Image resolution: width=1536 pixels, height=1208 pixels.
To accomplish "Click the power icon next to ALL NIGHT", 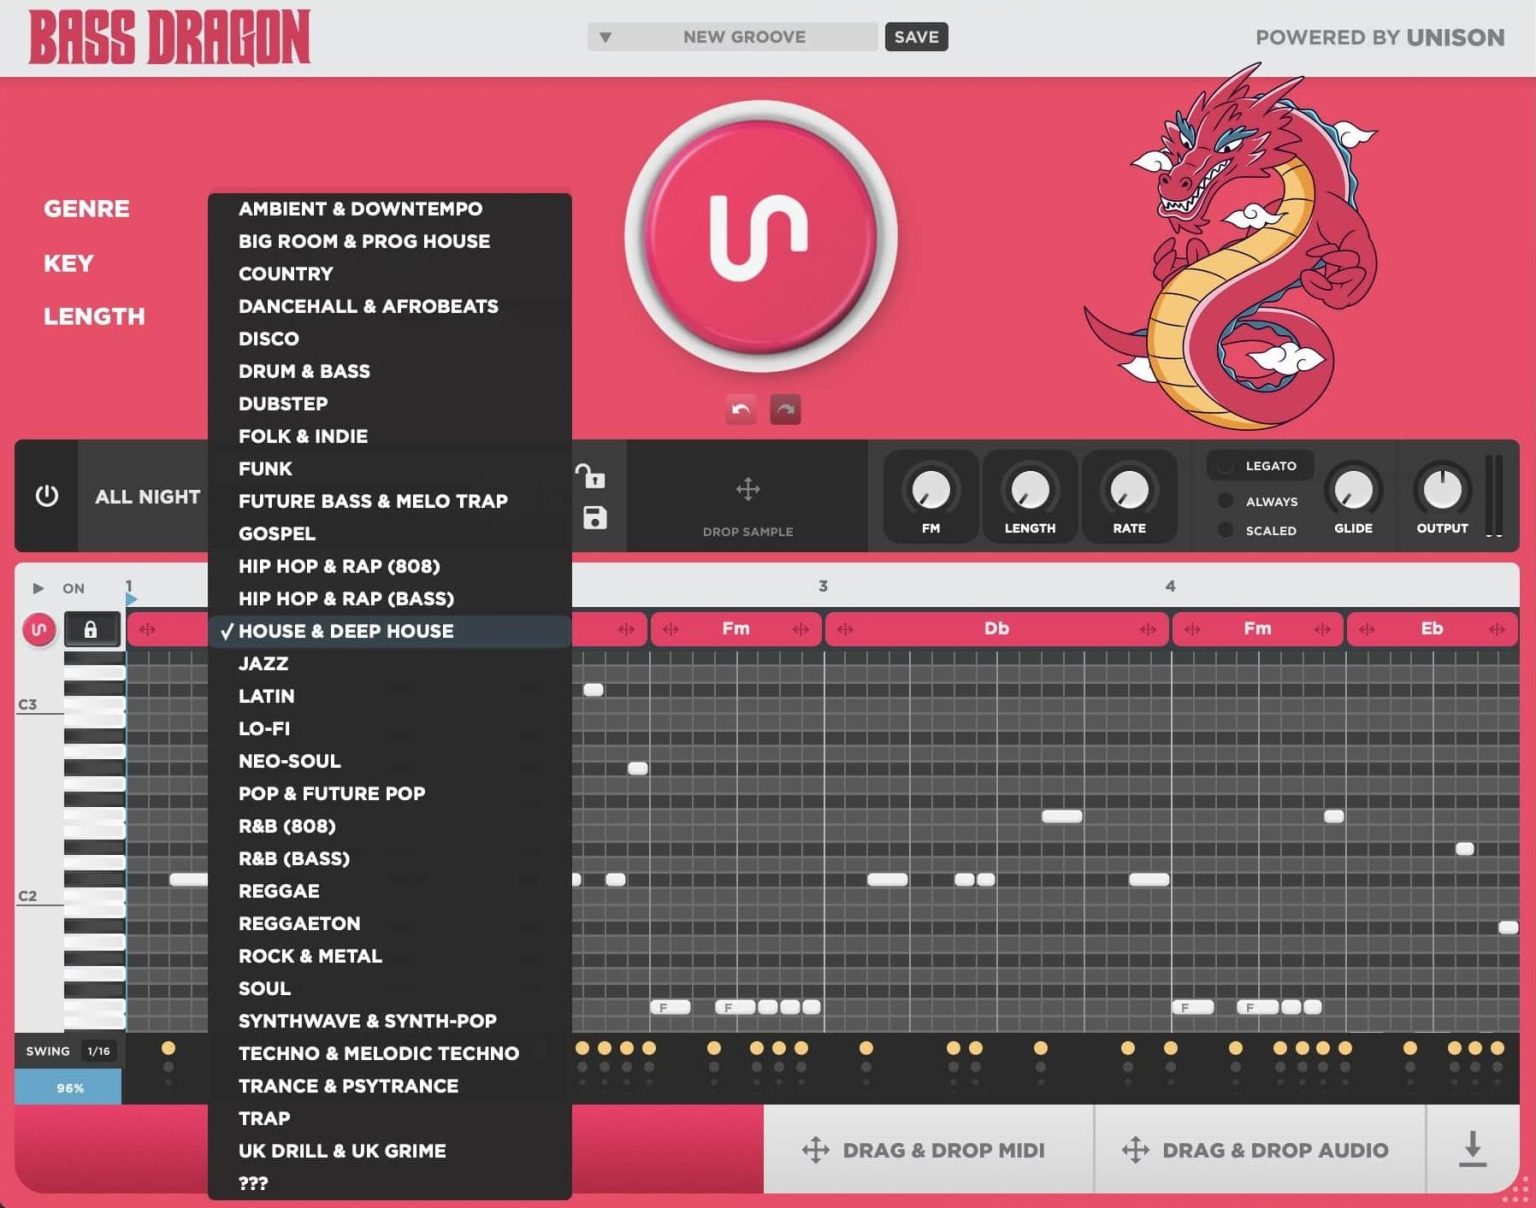I will click(x=46, y=496).
